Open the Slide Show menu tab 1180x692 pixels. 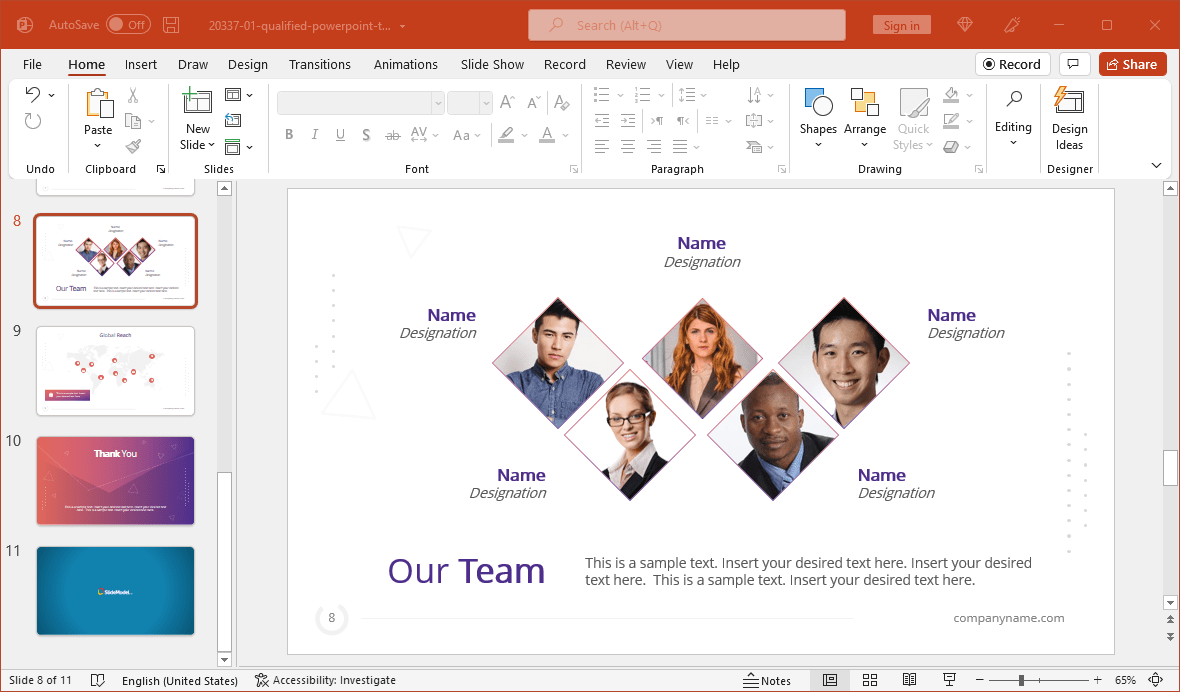[492, 63]
